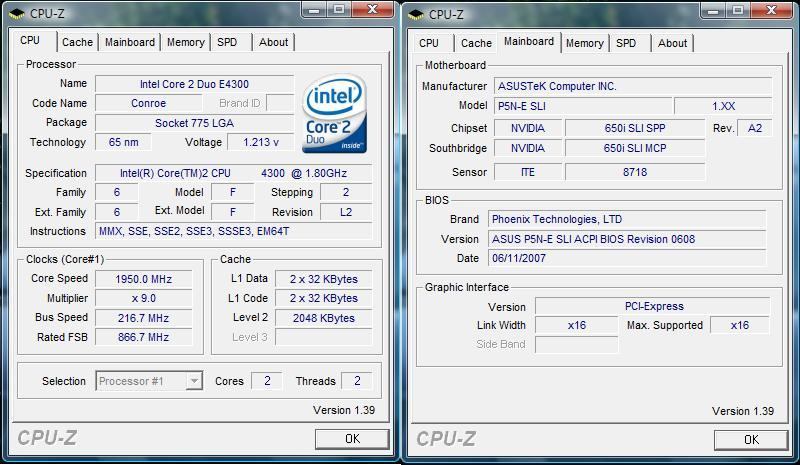Screen dimensions: 800x465
Task: Close the right CPU-Z window
Action: click(772, 10)
